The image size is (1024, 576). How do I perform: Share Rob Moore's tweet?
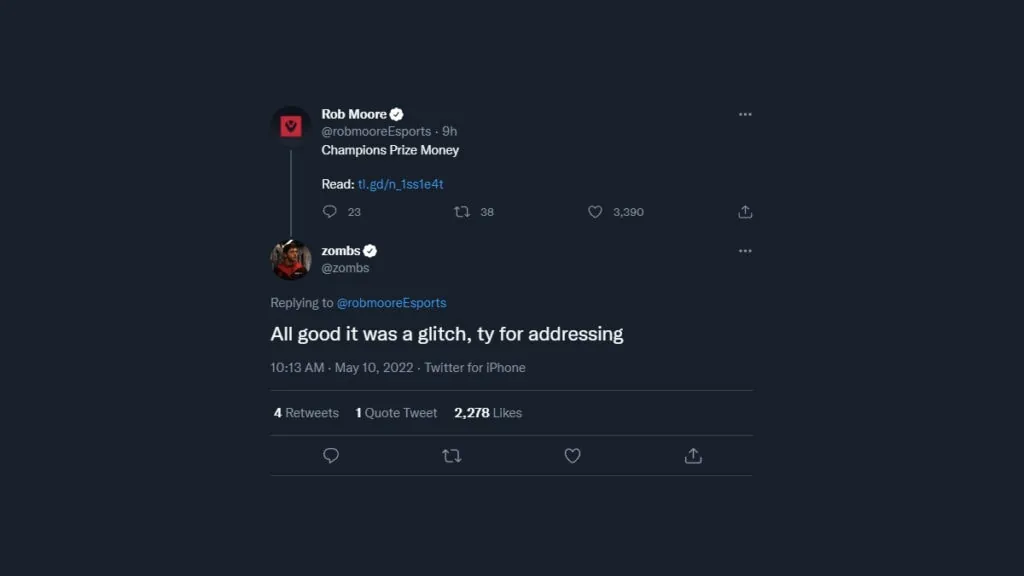[x=745, y=212]
